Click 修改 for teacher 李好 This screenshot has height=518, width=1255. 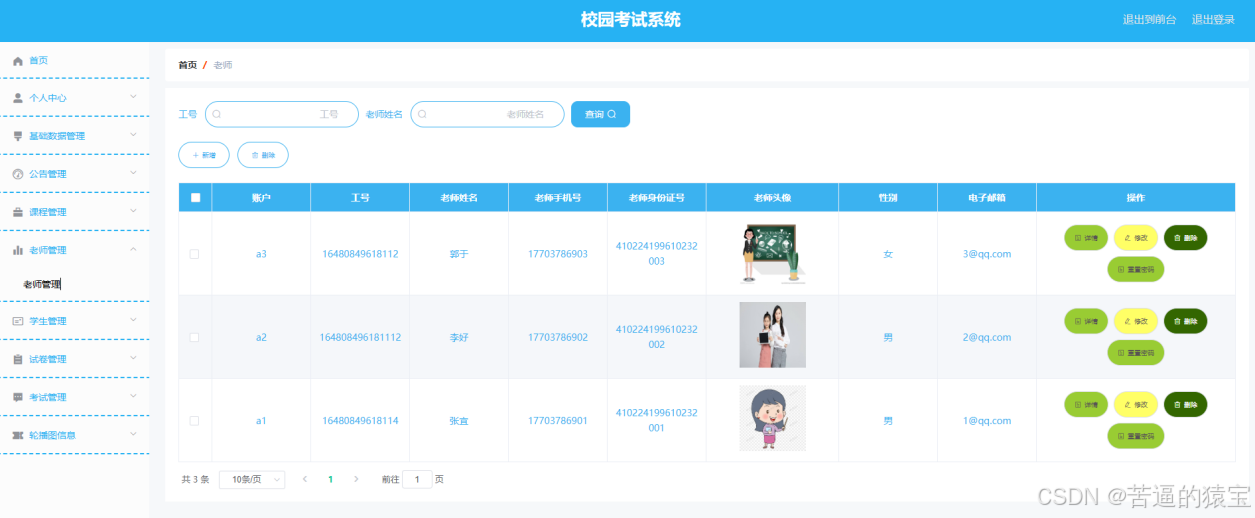click(x=1136, y=321)
